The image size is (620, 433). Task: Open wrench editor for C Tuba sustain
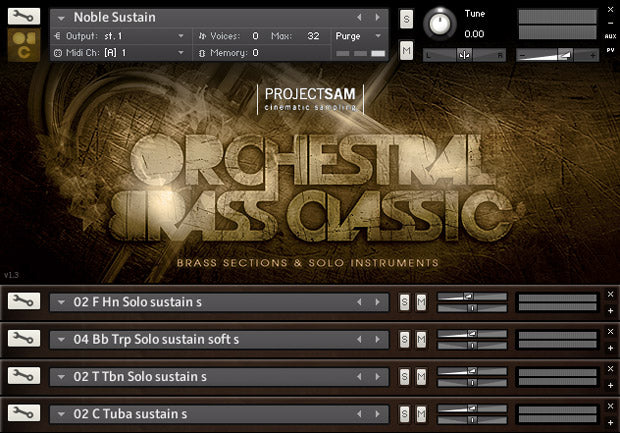[24, 413]
